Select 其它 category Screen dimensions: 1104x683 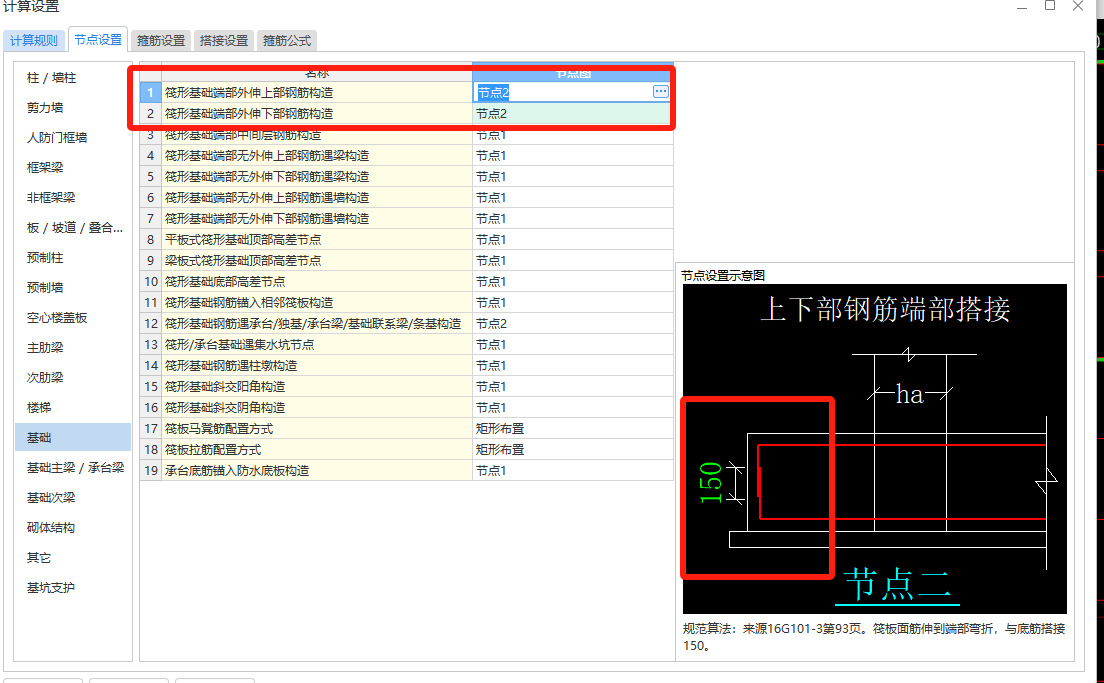point(39,558)
